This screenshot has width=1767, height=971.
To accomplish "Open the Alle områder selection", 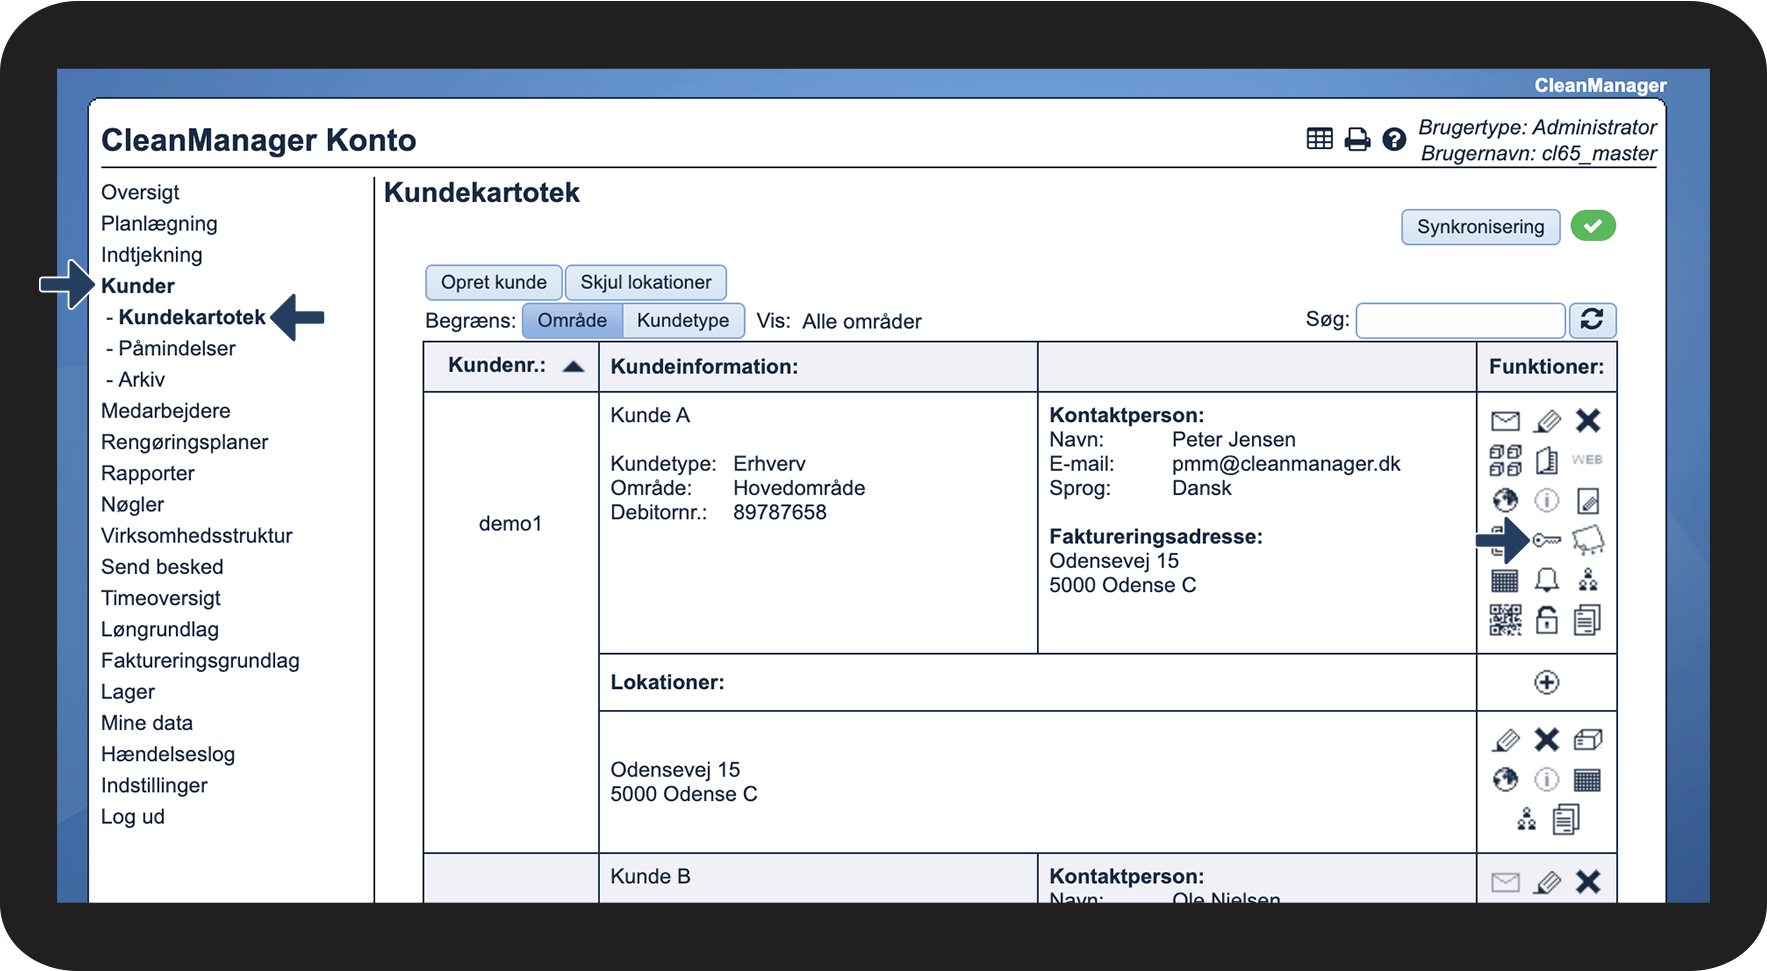I will coord(861,322).
